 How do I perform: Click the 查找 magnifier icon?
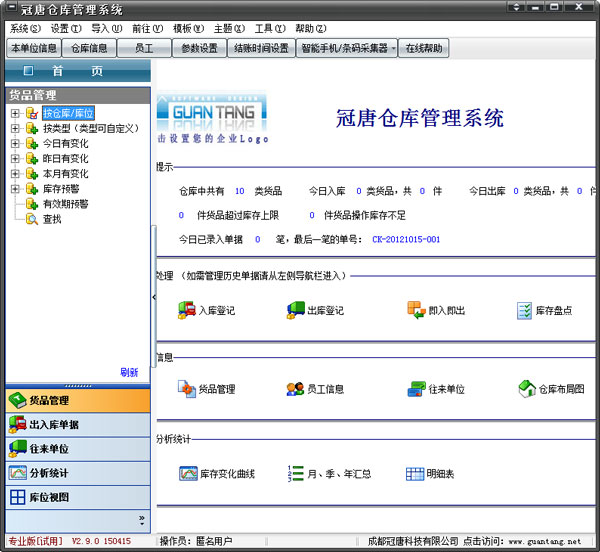[x=32, y=219]
